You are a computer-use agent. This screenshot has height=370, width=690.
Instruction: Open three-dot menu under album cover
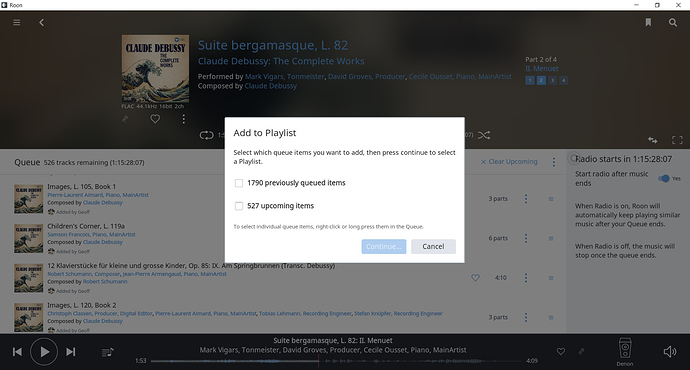click(184, 119)
